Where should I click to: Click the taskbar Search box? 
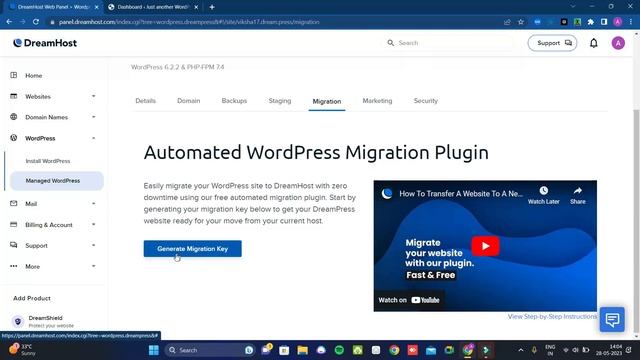coord(210,350)
